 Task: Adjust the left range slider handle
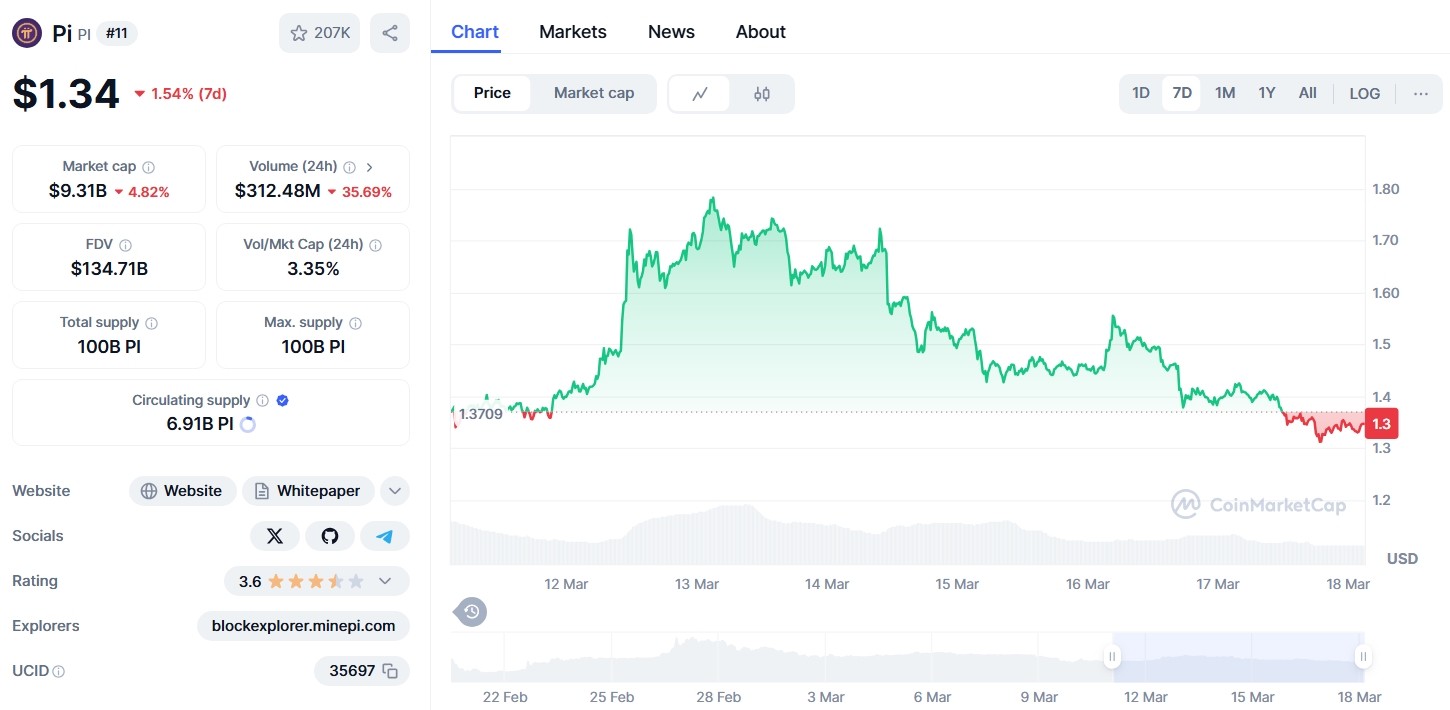1112,657
